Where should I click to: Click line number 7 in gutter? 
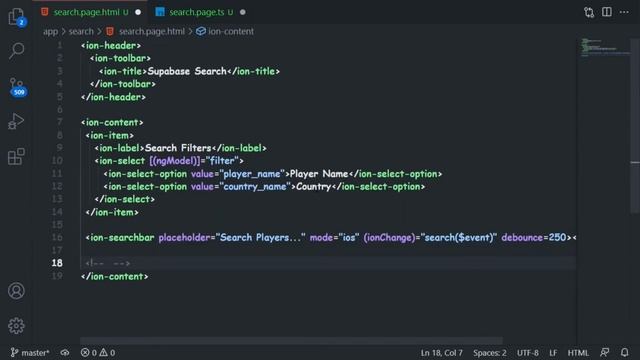click(x=60, y=122)
